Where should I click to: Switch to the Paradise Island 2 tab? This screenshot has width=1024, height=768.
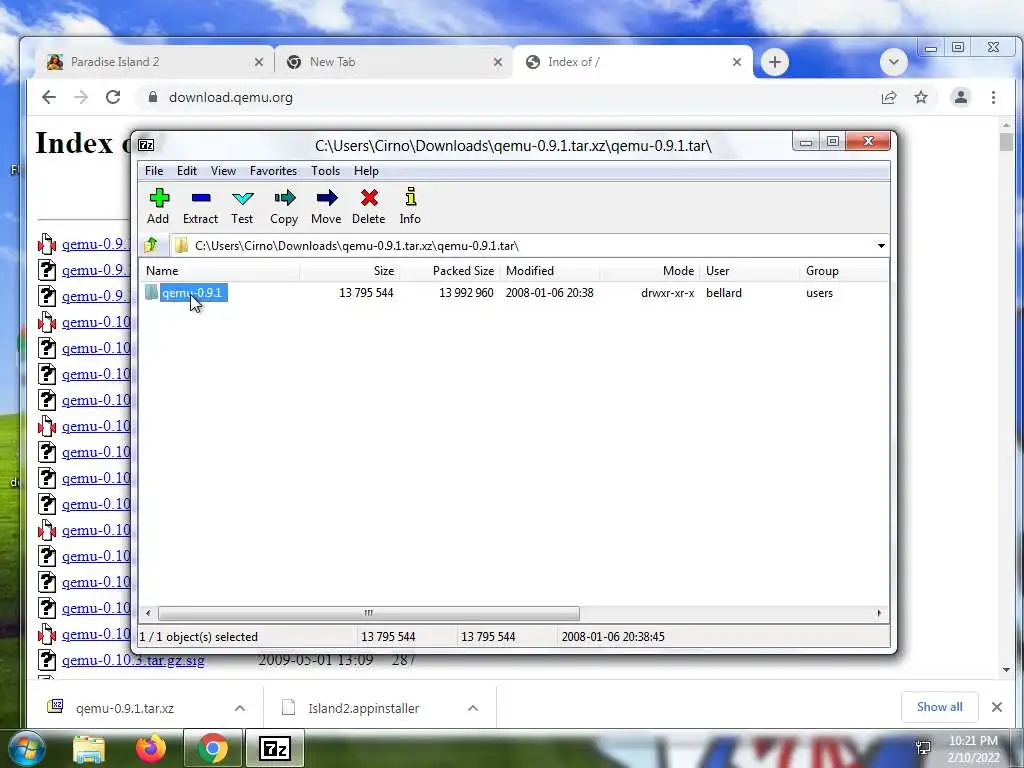[152, 62]
